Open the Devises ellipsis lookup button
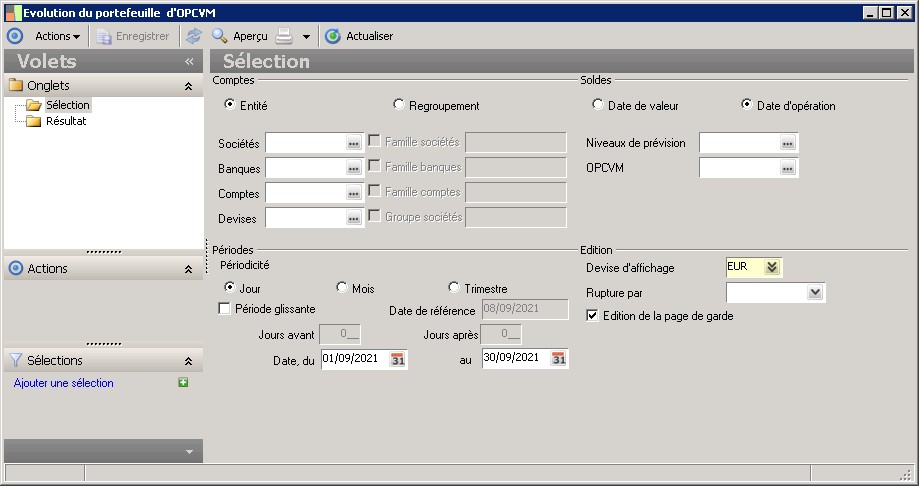This screenshot has width=919, height=486. (x=353, y=218)
